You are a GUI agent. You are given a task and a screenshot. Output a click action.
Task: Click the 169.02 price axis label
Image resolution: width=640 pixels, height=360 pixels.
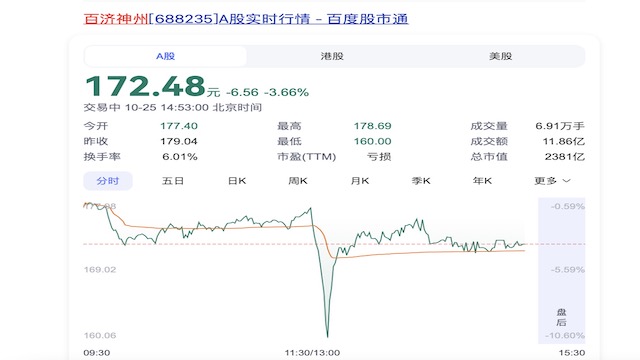(x=100, y=270)
